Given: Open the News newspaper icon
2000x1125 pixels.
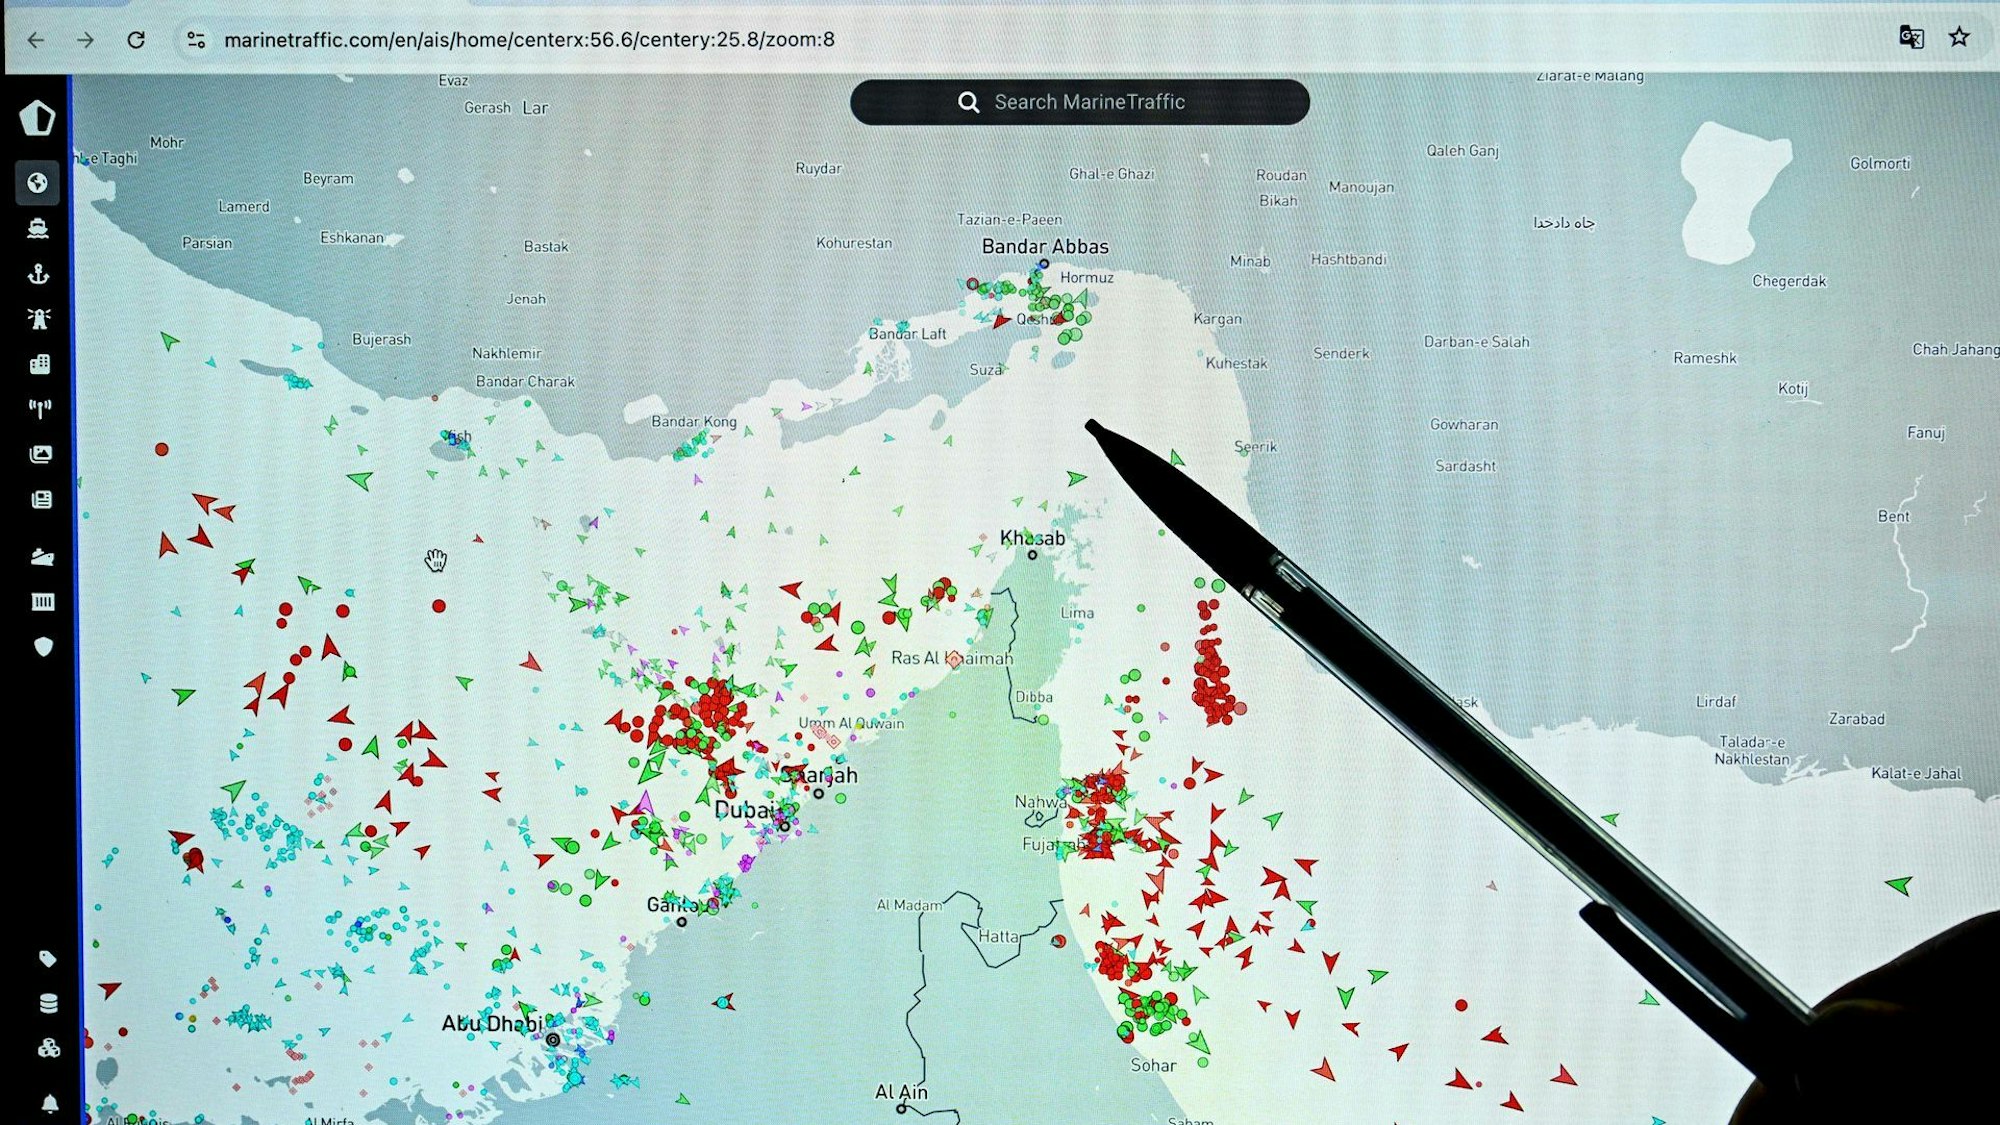Looking at the screenshot, I should pyautogui.click(x=42, y=499).
